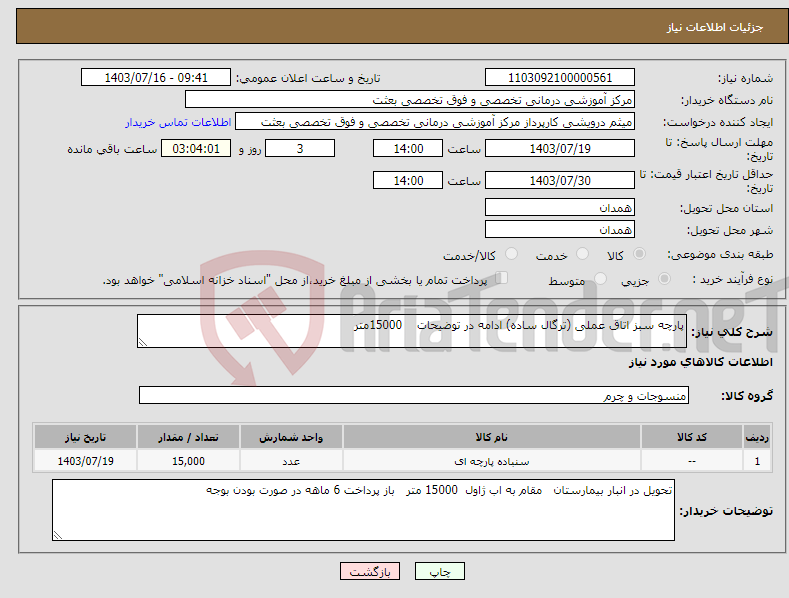The width and height of the screenshot is (789, 598).
Task: Click the item name cell سنباده پارچه ای
Action: (492, 461)
